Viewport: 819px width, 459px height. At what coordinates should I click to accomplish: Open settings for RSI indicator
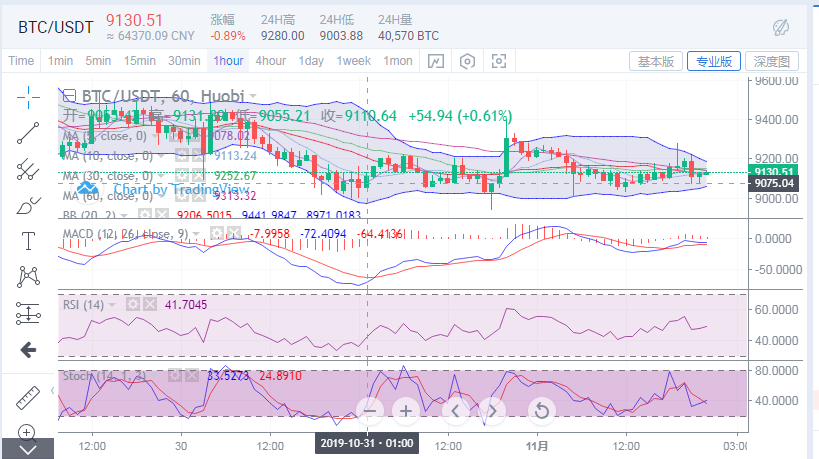(x=133, y=304)
